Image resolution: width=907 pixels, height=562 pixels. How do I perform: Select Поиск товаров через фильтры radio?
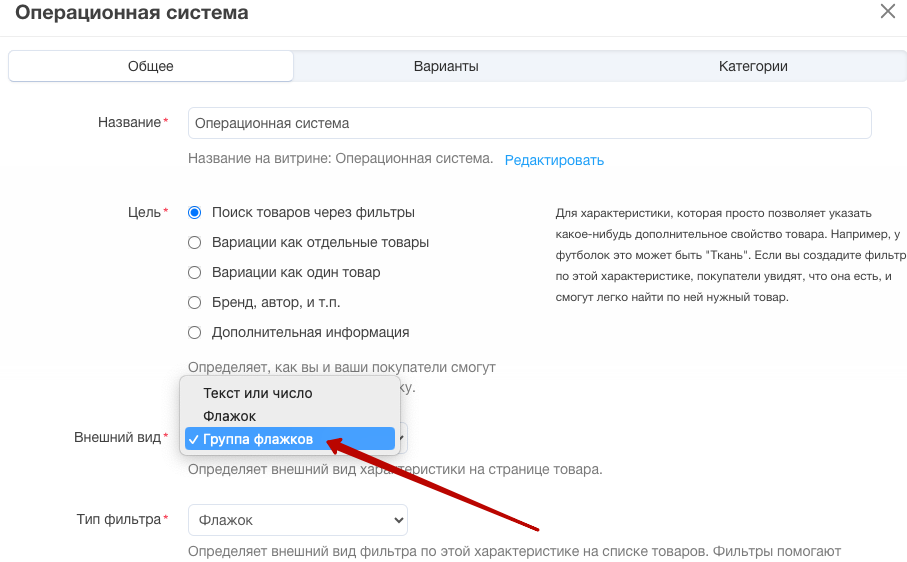[194, 213]
